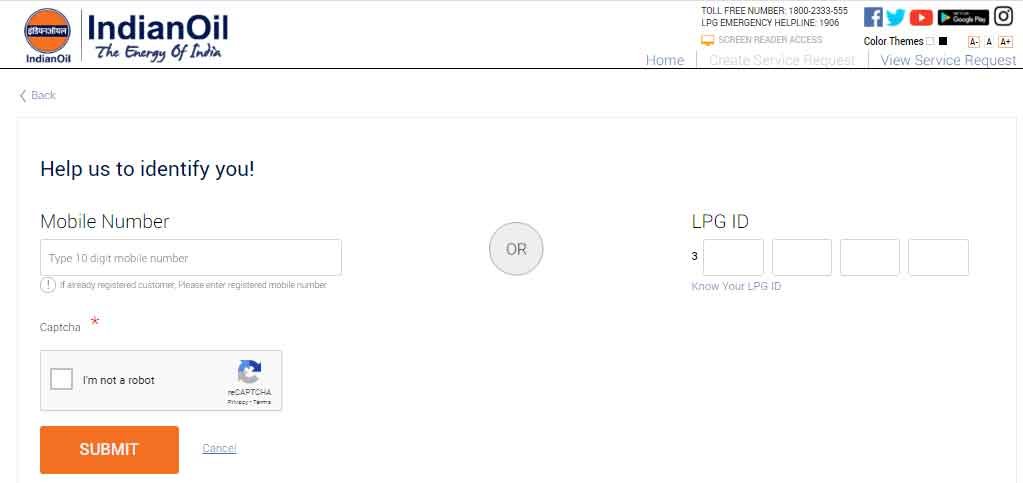Click the Color Themes label
Screen dimensions: 1023x483
coord(893,41)
